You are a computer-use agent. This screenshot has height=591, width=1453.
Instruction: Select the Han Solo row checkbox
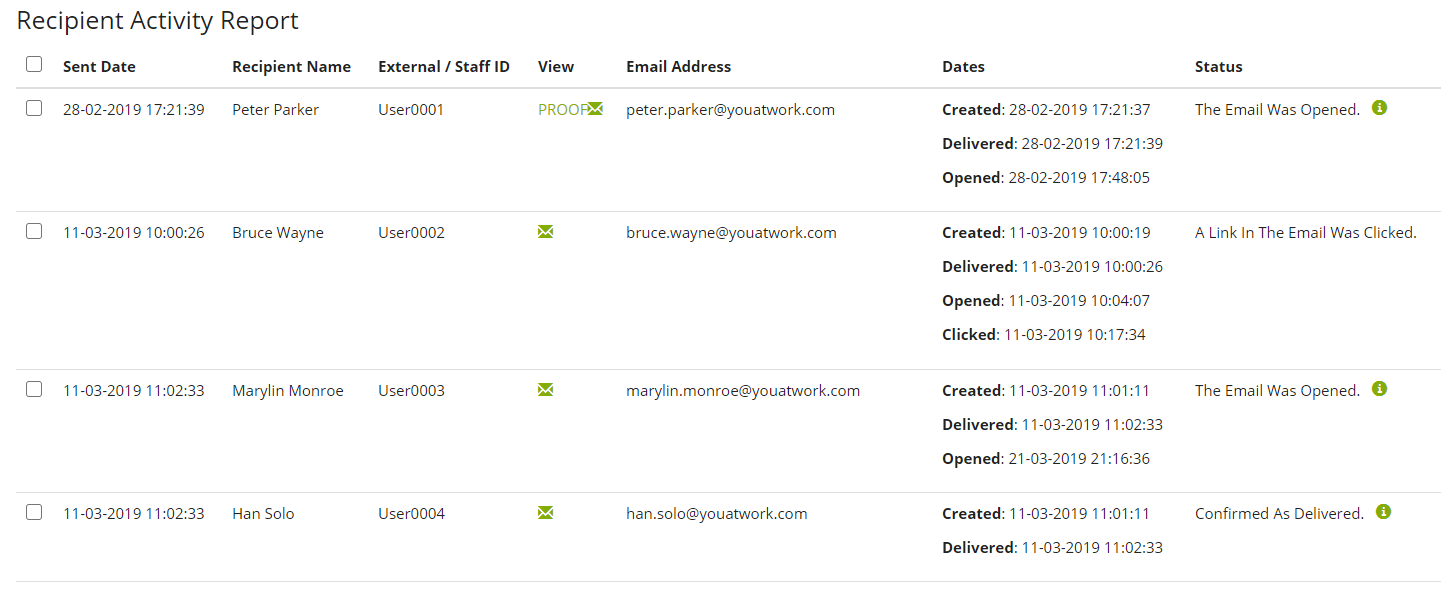(34, 512)
